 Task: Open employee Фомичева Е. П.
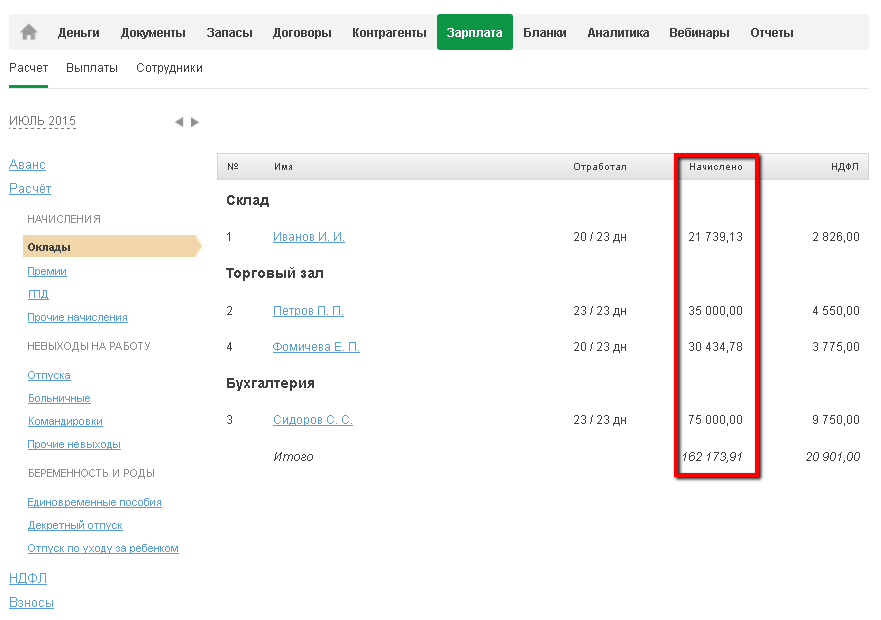click(x=316, y=347)
